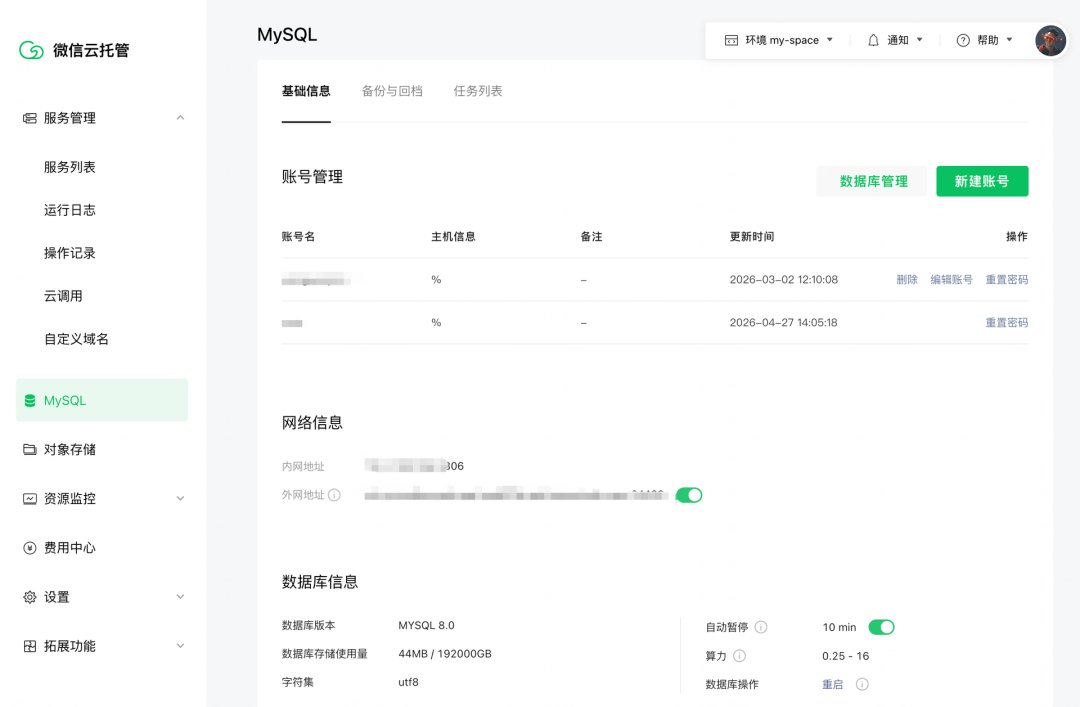Image resolution: width=1080 pixels, height=707 pixels.
Task: Click the 通知 bell icon
Action: tap(873, 40)
